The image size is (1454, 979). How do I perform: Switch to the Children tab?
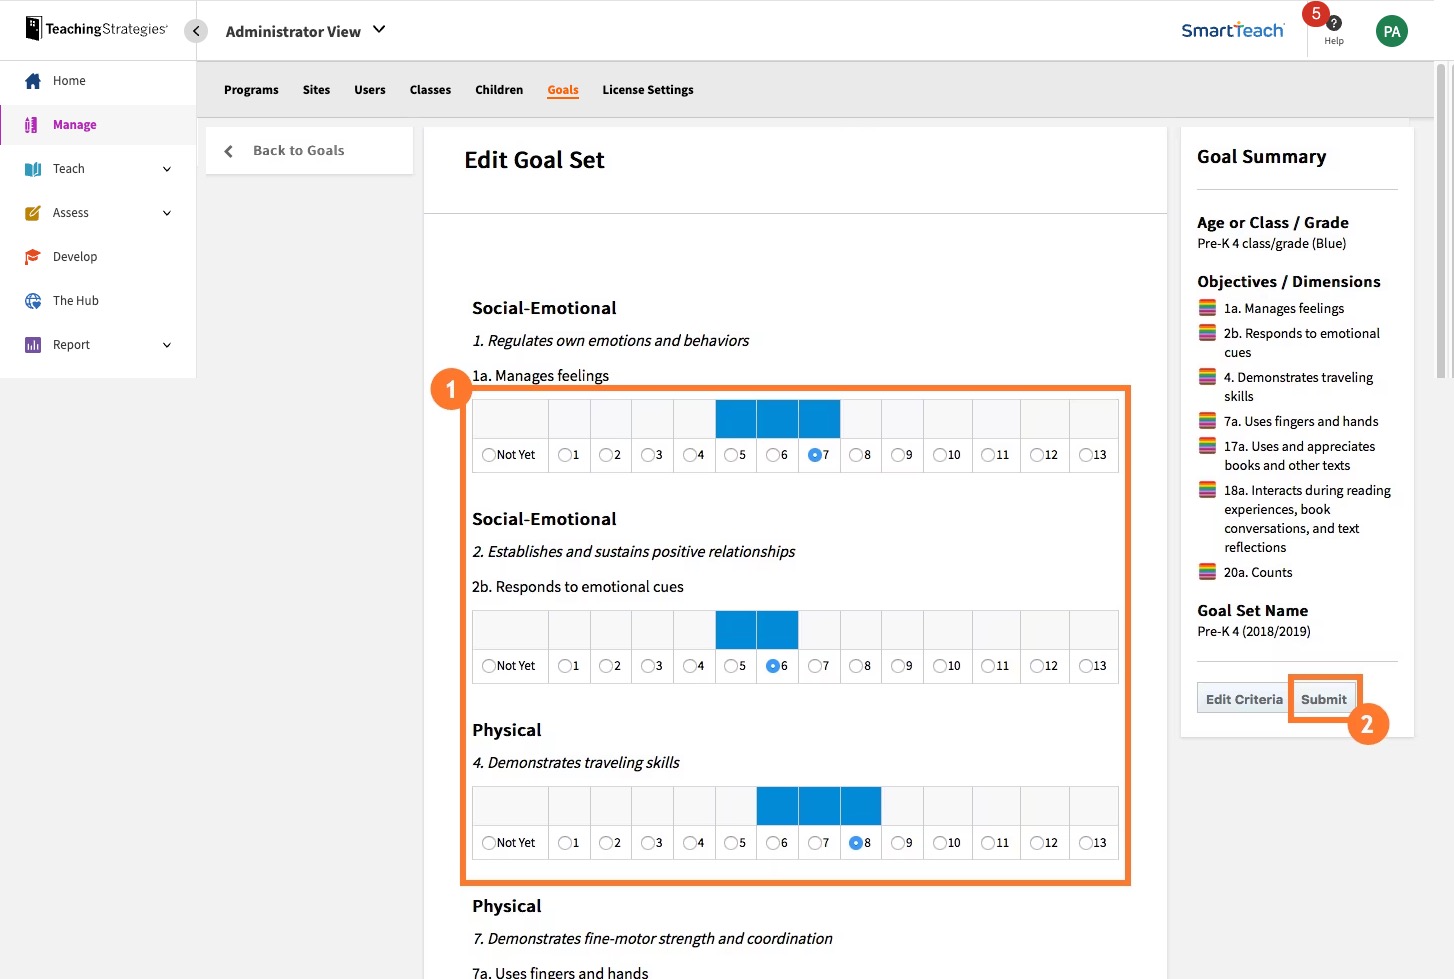[499, 89]
